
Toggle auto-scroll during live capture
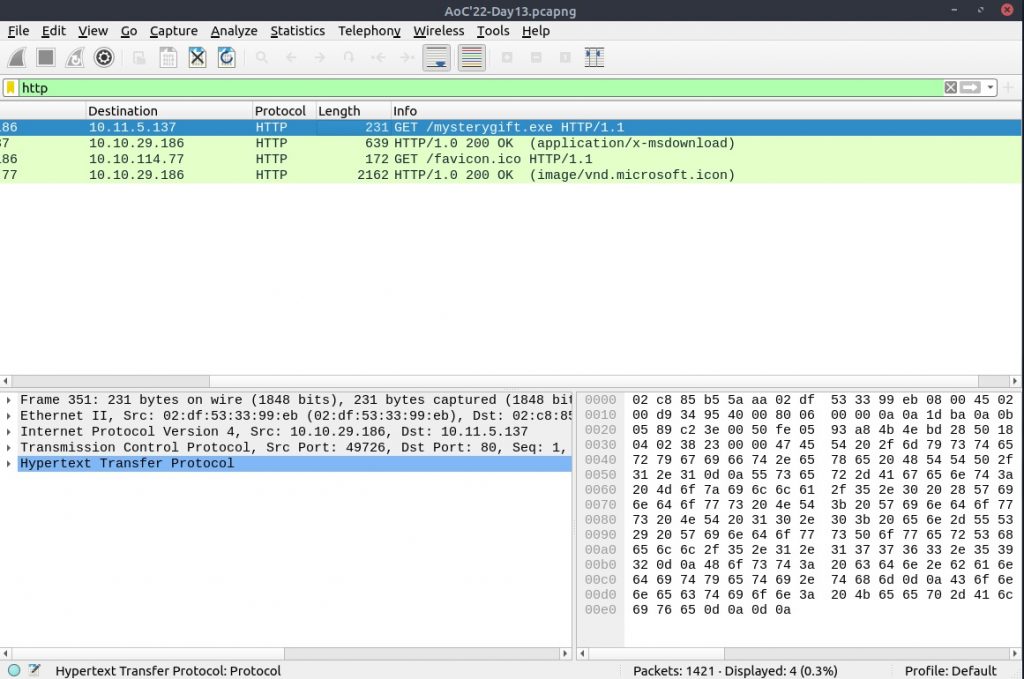pyautogui.click(x=436, y=58)
